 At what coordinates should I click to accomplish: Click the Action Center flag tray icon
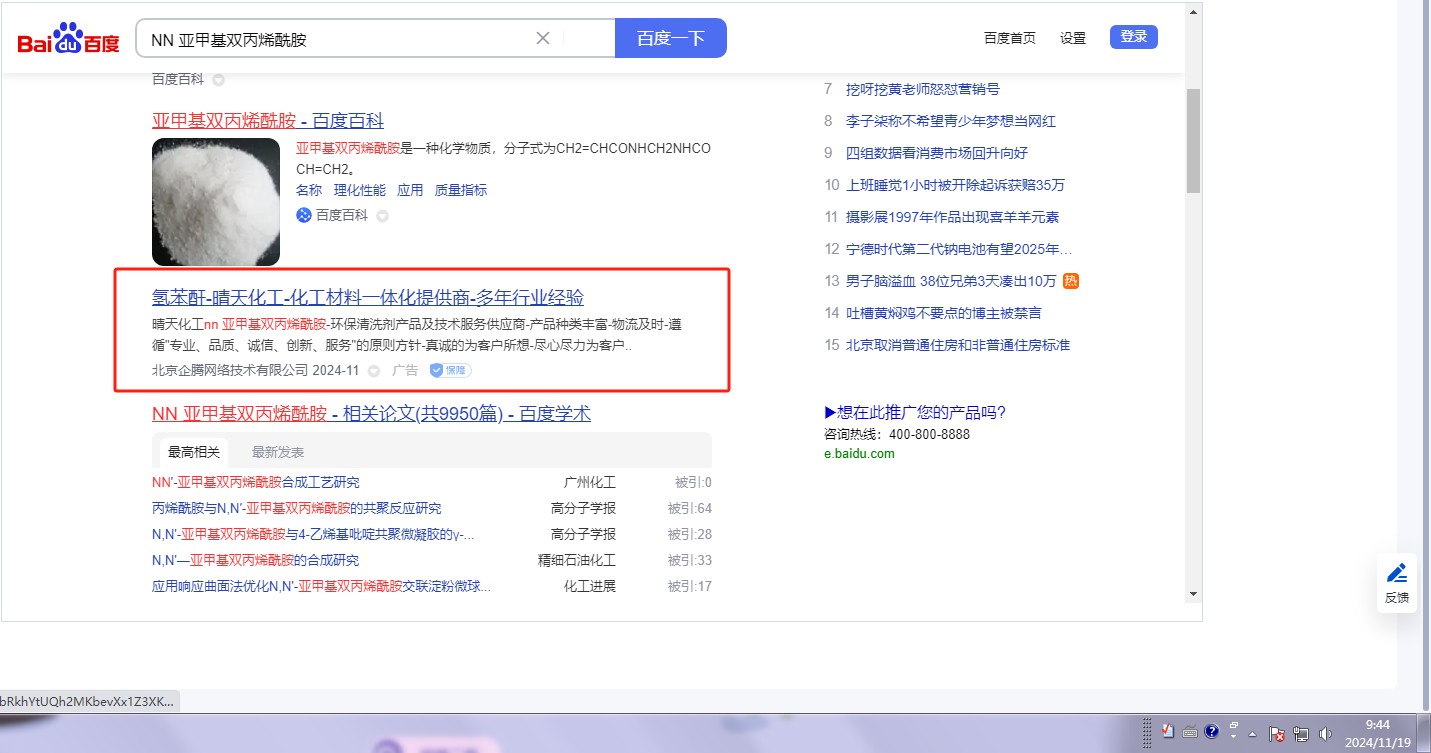1277,733
